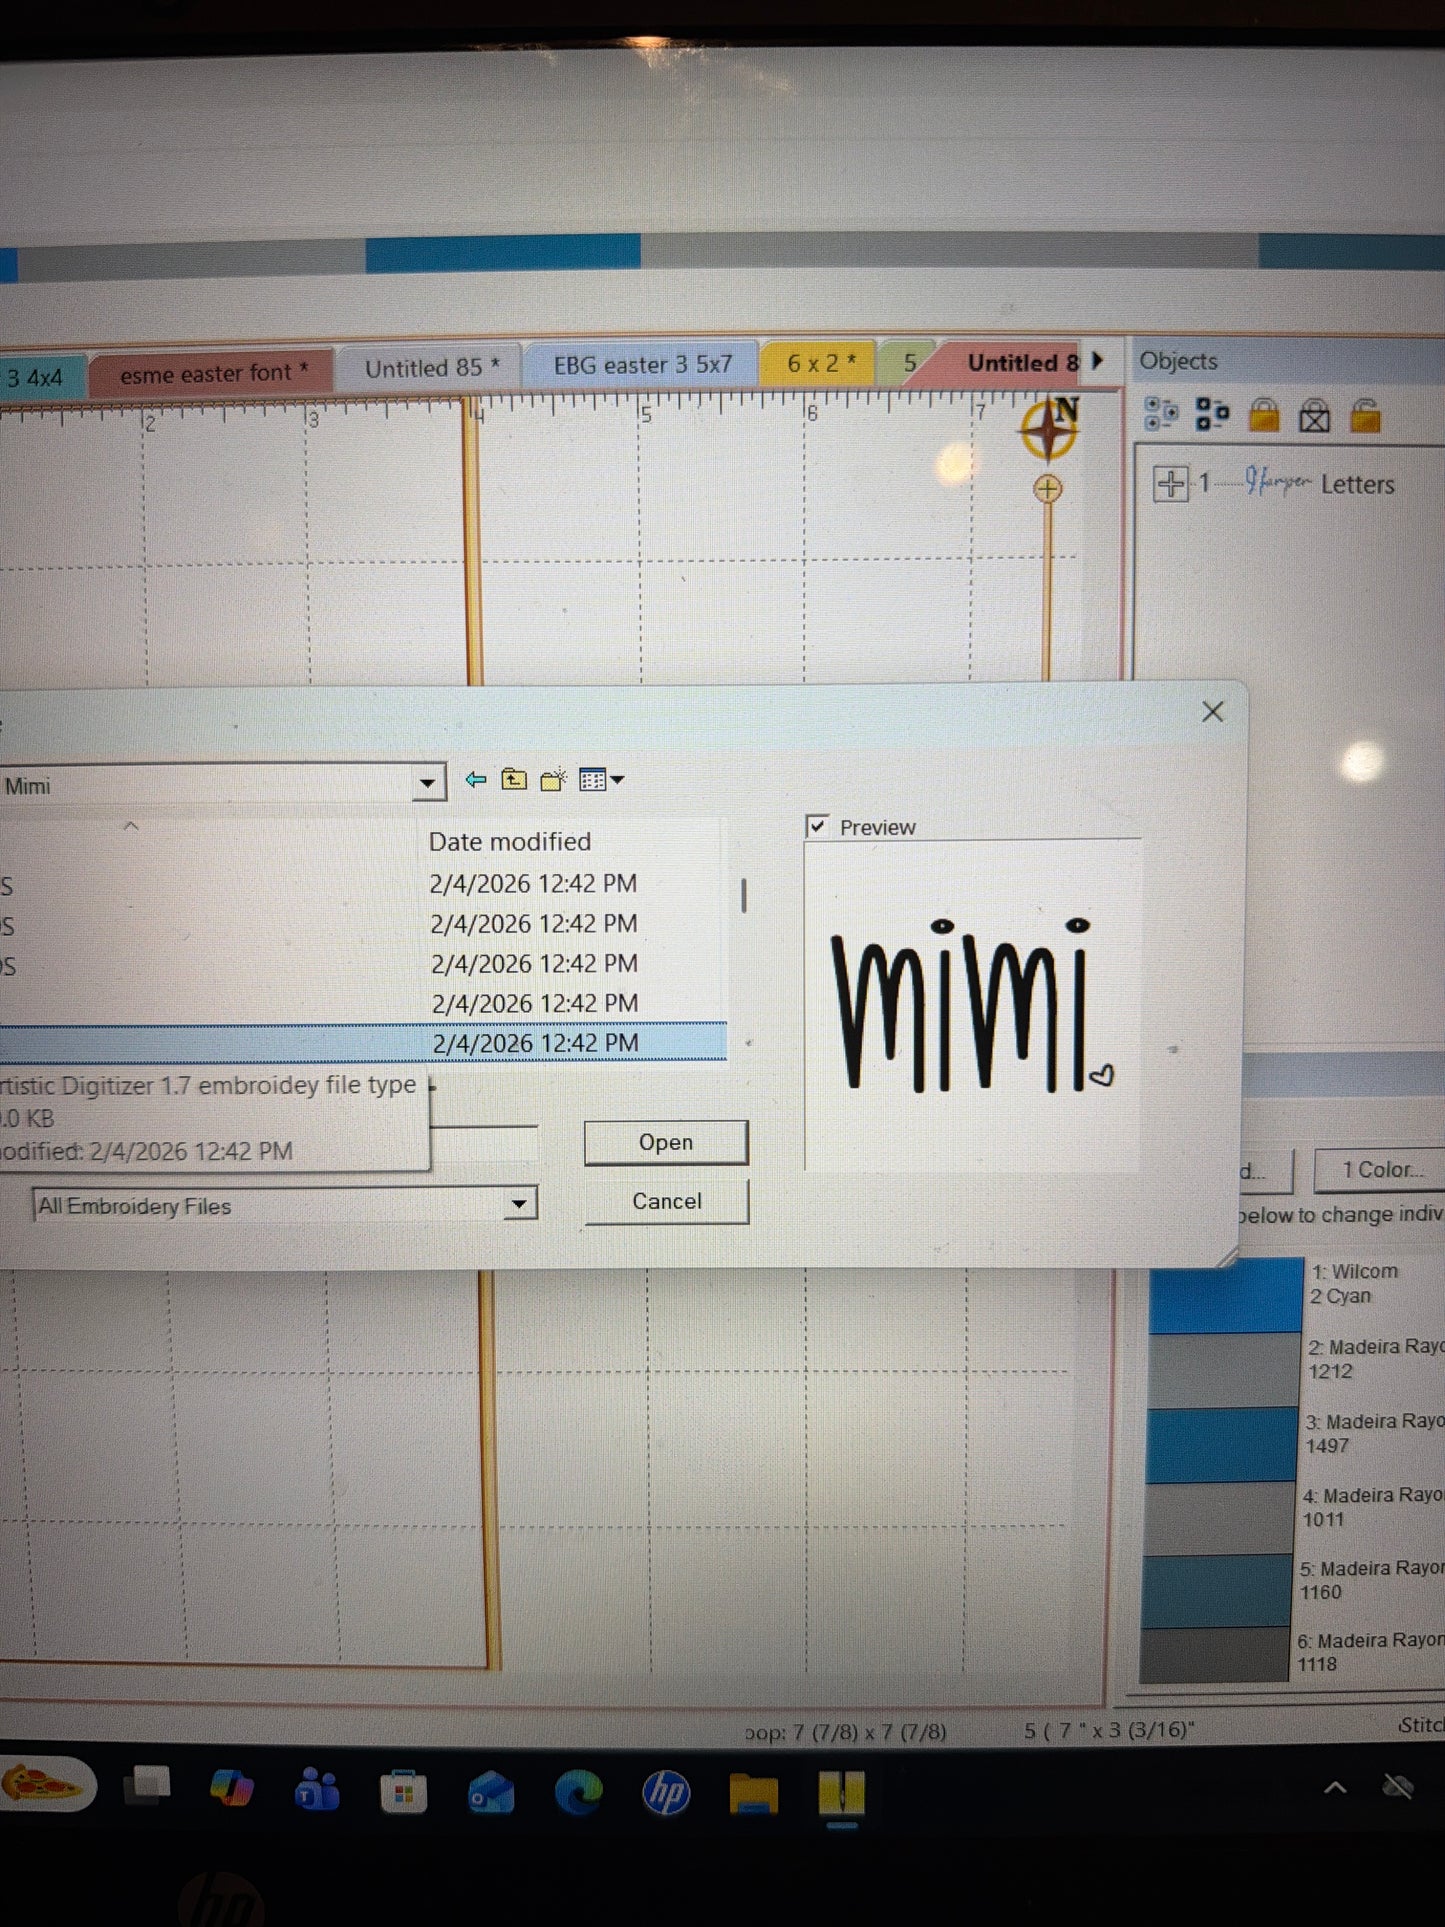1445x1927 pixels.
Task: Switch to the green 5 tab
Action: tap(908, 363)
